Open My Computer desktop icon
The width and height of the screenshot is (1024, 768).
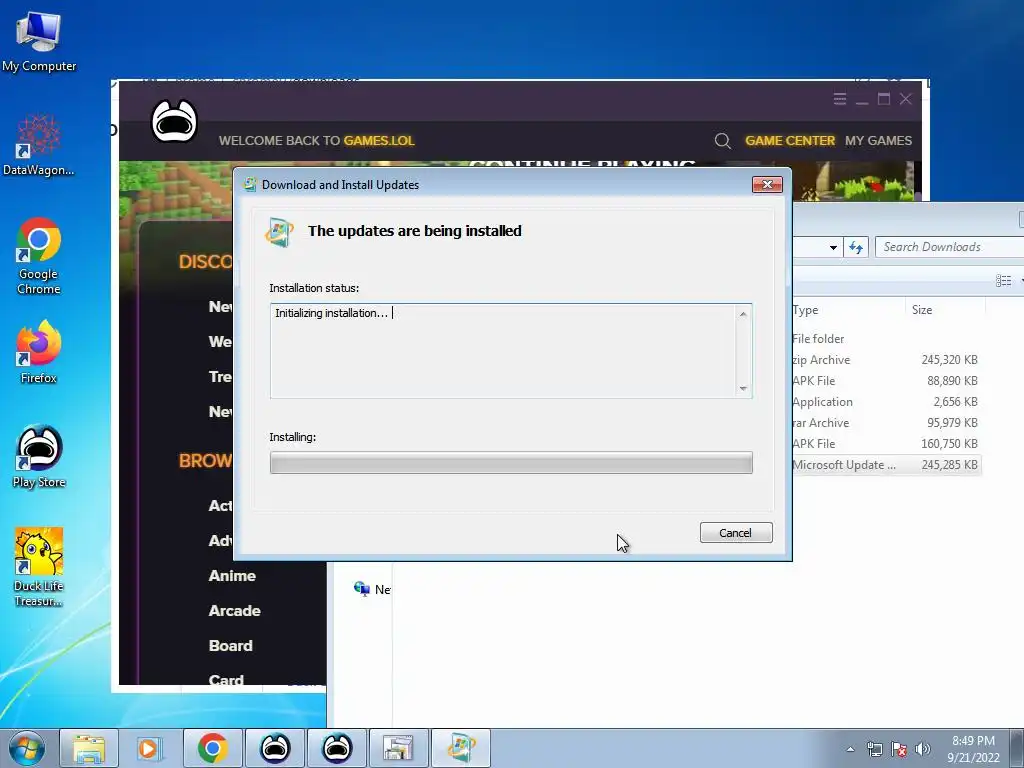[39, 42]
